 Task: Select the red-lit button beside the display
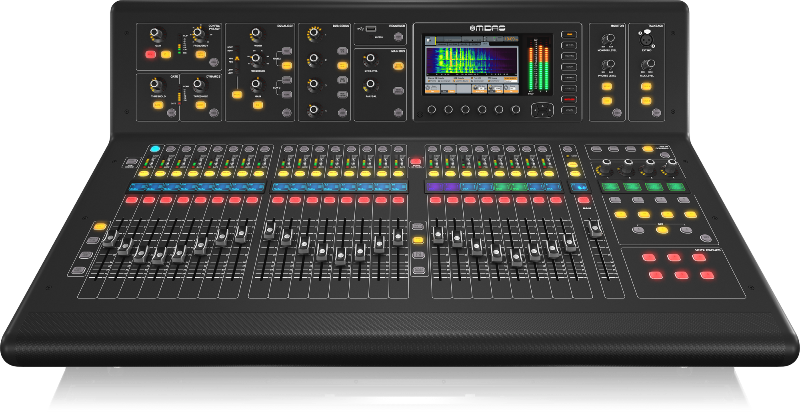click(x=569, y=99)
